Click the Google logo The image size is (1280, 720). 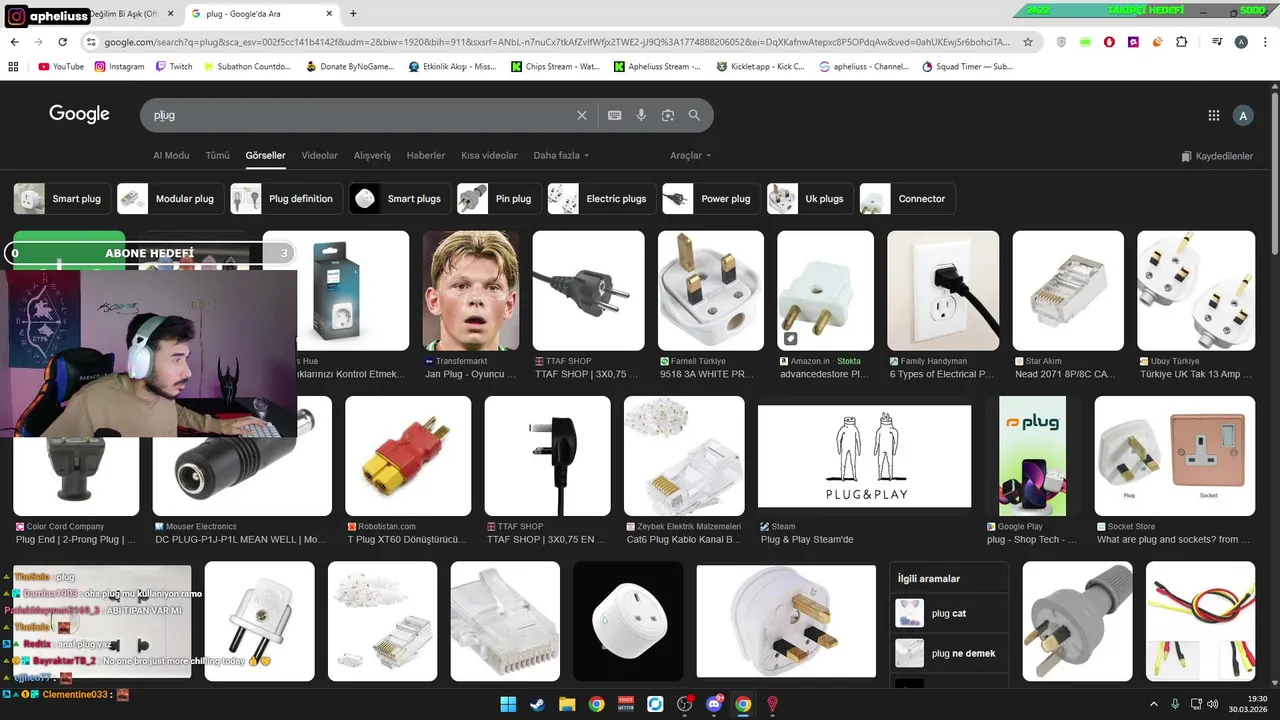tap(79, 114)
